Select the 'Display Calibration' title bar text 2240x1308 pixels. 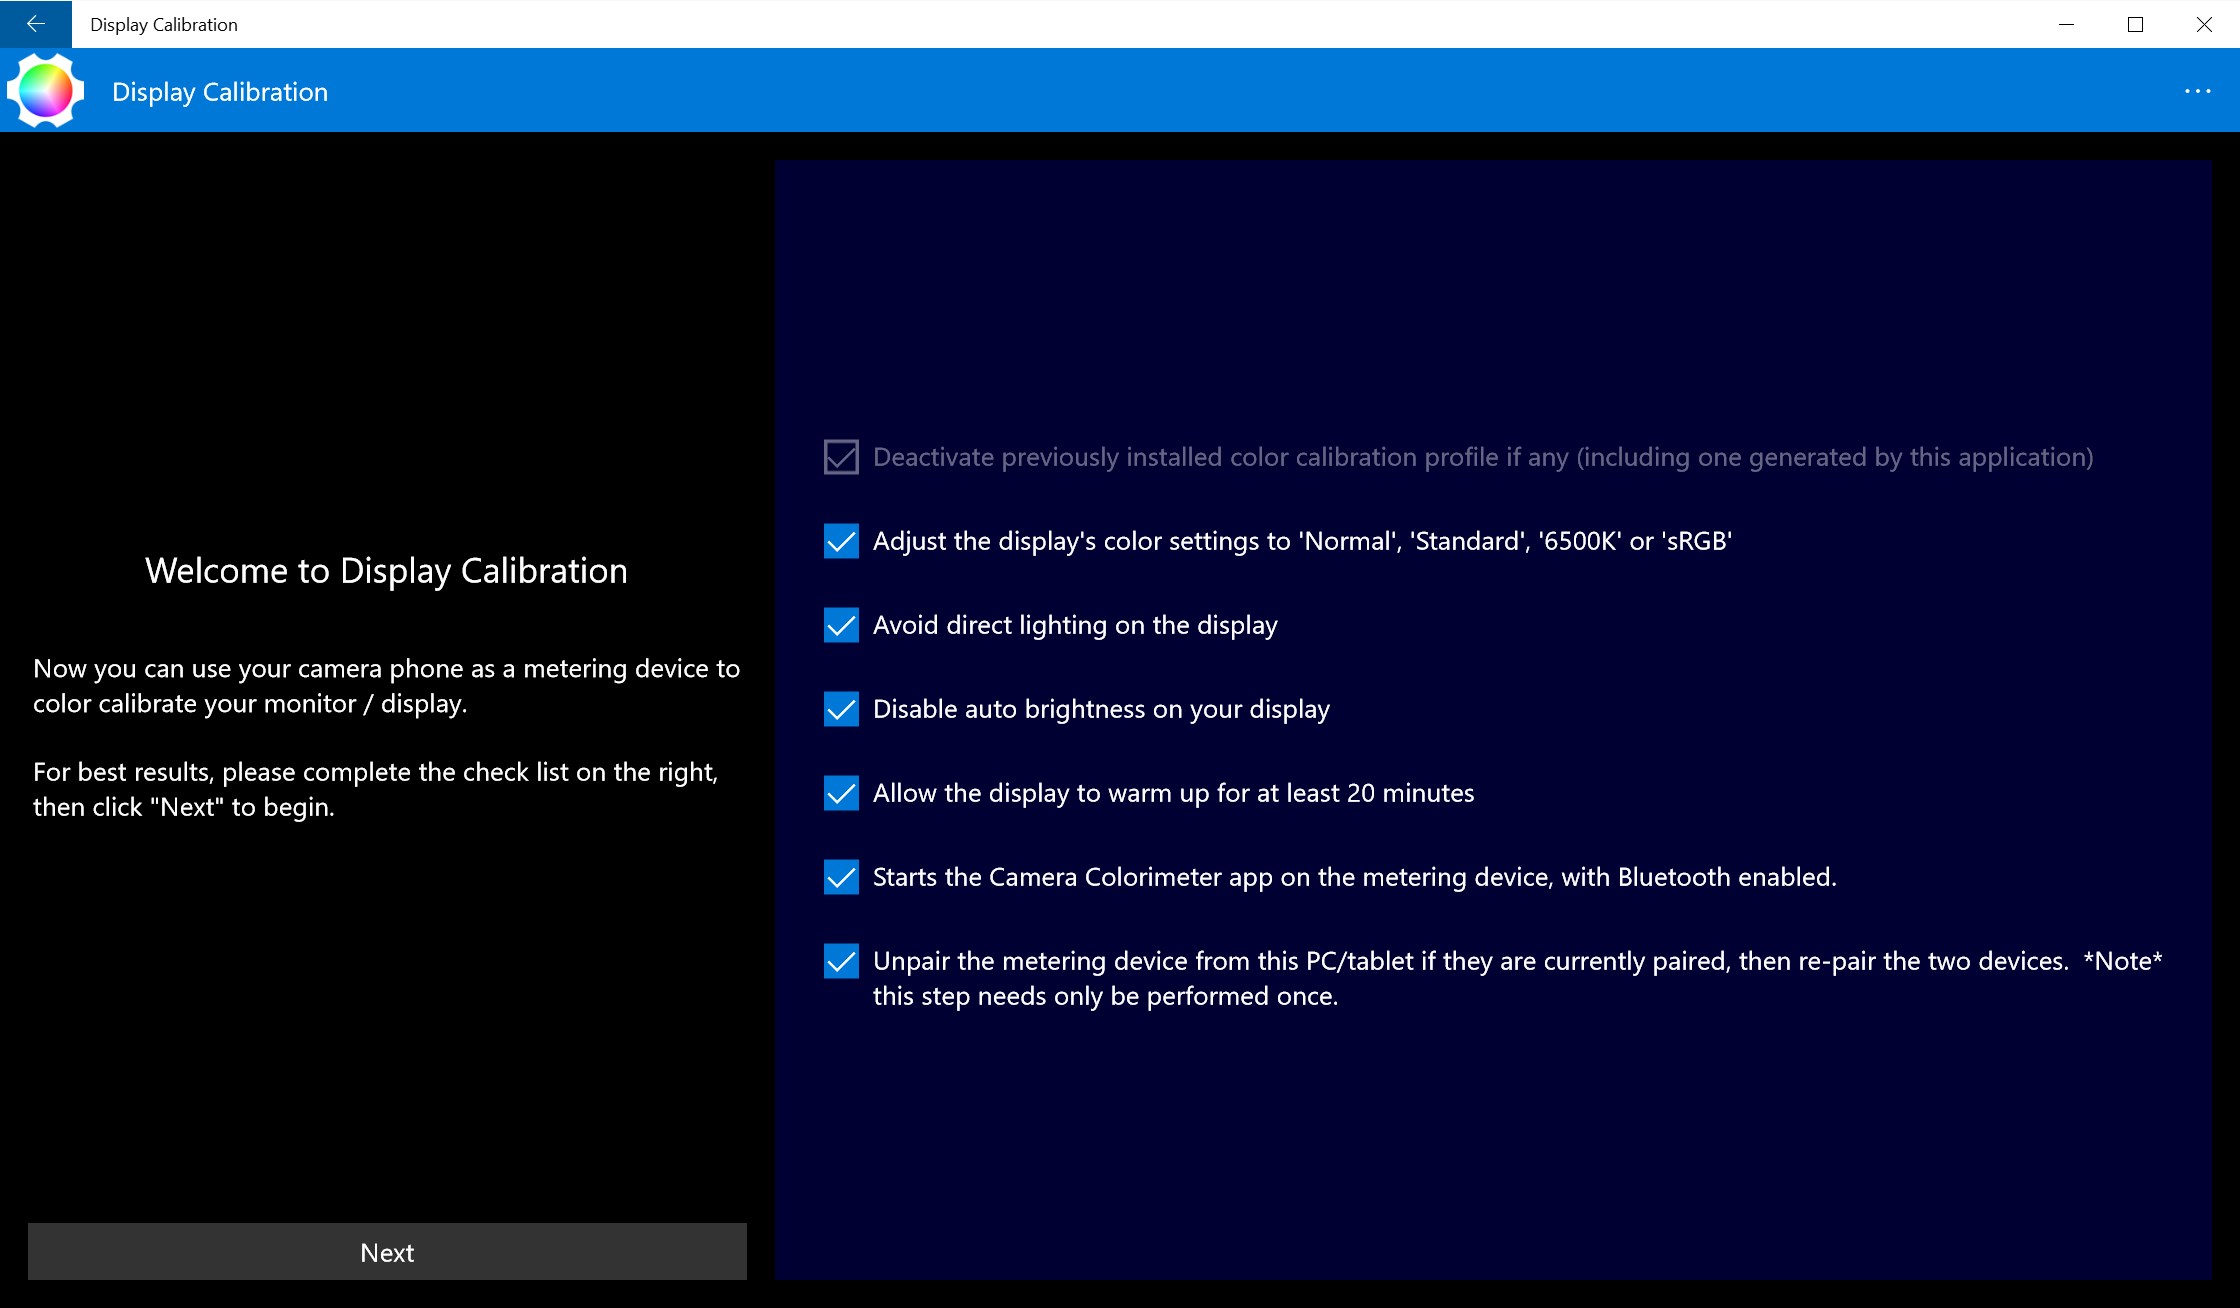click(163, 24)
